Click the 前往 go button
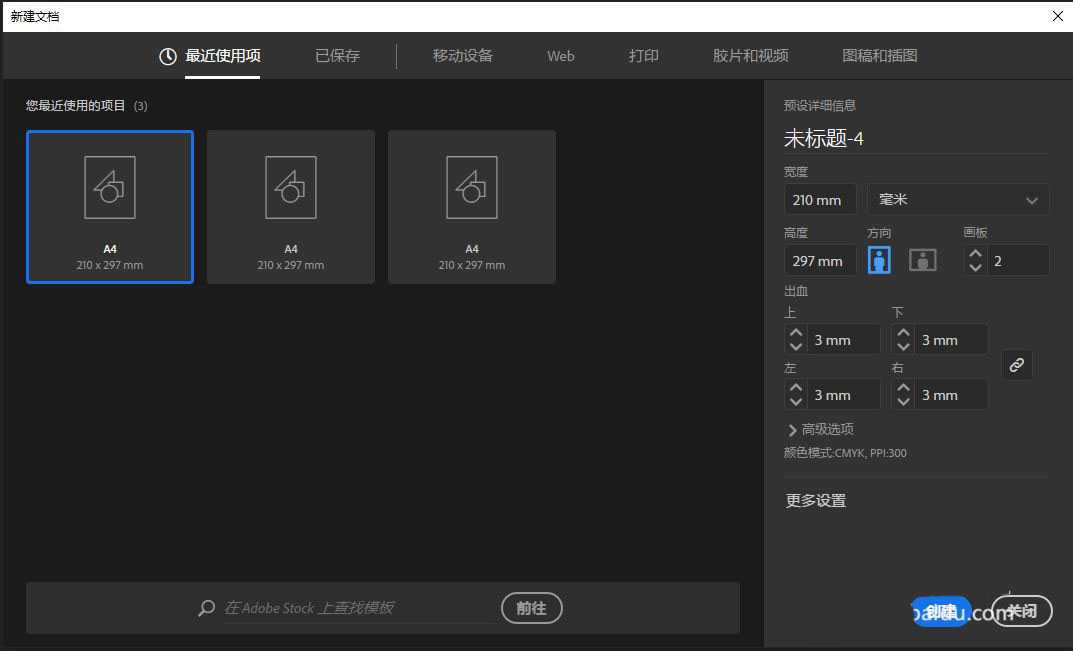The image size is (1073, 651). 531,608
